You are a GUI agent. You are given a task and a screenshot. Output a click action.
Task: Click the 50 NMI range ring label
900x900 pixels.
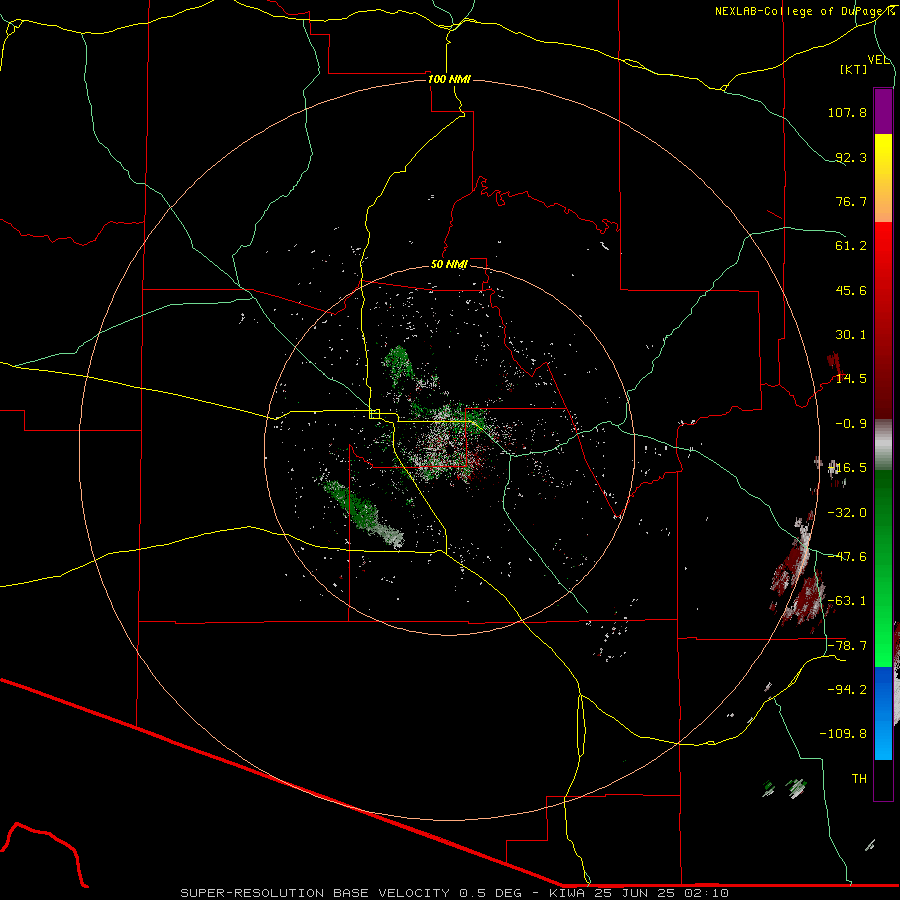pyautogui.click(x=449, y=264)
